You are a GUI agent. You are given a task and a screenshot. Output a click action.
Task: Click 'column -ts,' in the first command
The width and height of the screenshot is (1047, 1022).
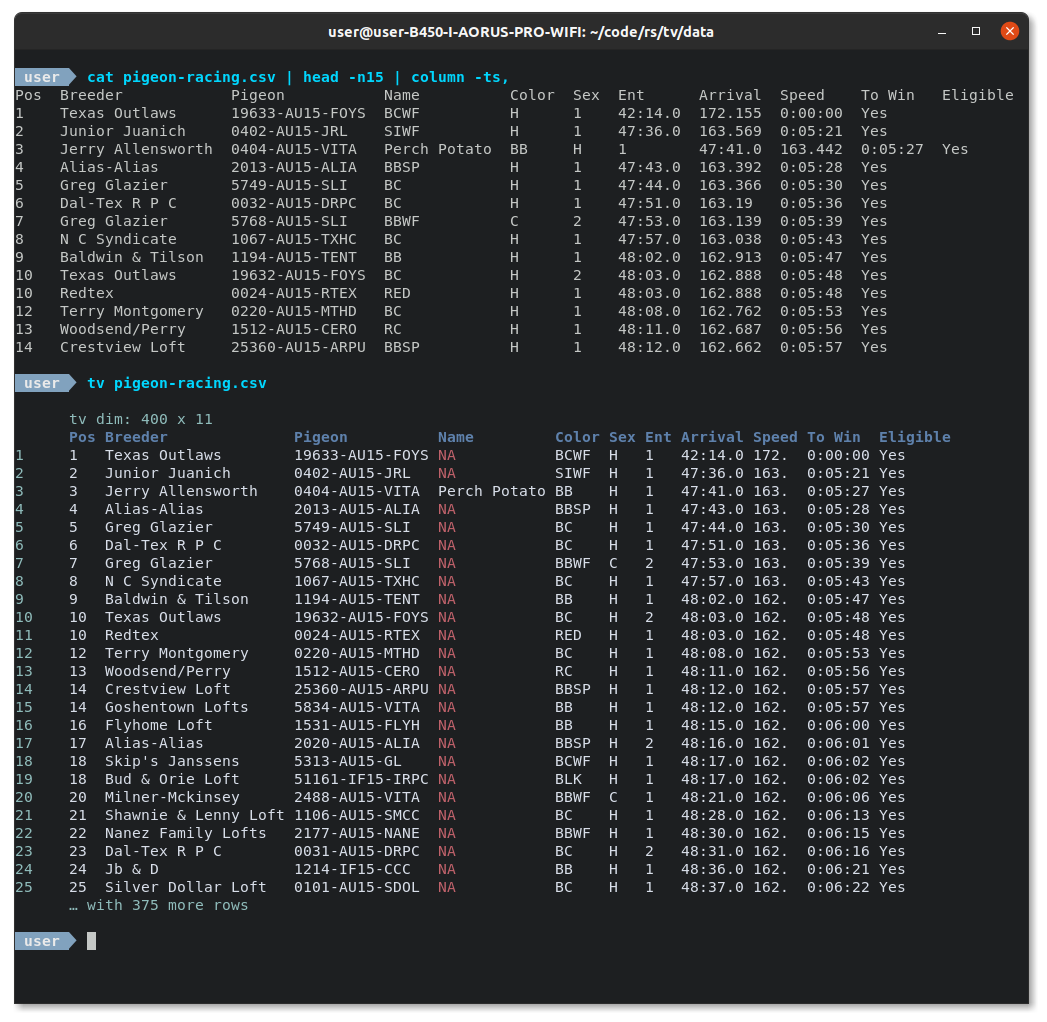460,77
